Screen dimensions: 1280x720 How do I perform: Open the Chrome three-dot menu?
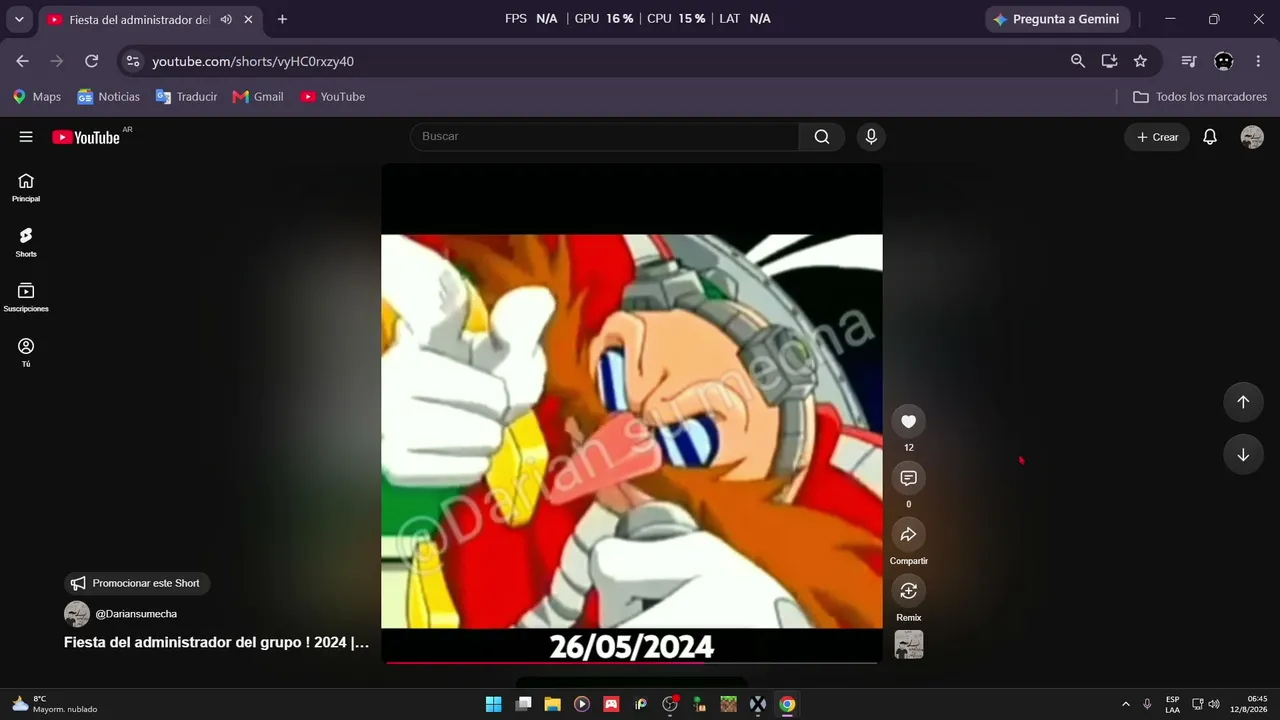(x=1258, y=61)
